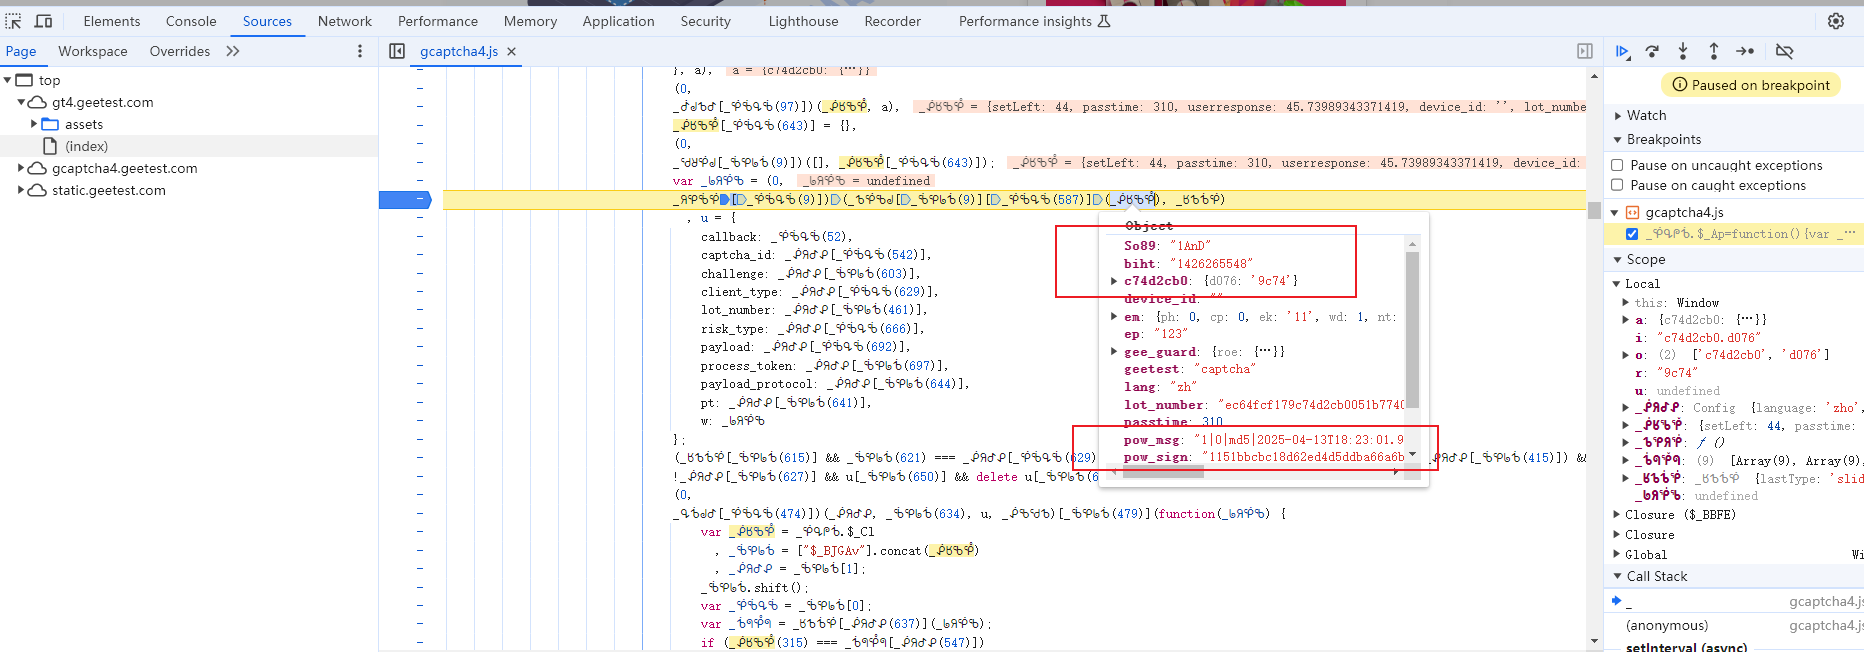Screen dimensions: 1864x652
Task: Close the gcaptcha4.js file tab
Action: (512, 51)
